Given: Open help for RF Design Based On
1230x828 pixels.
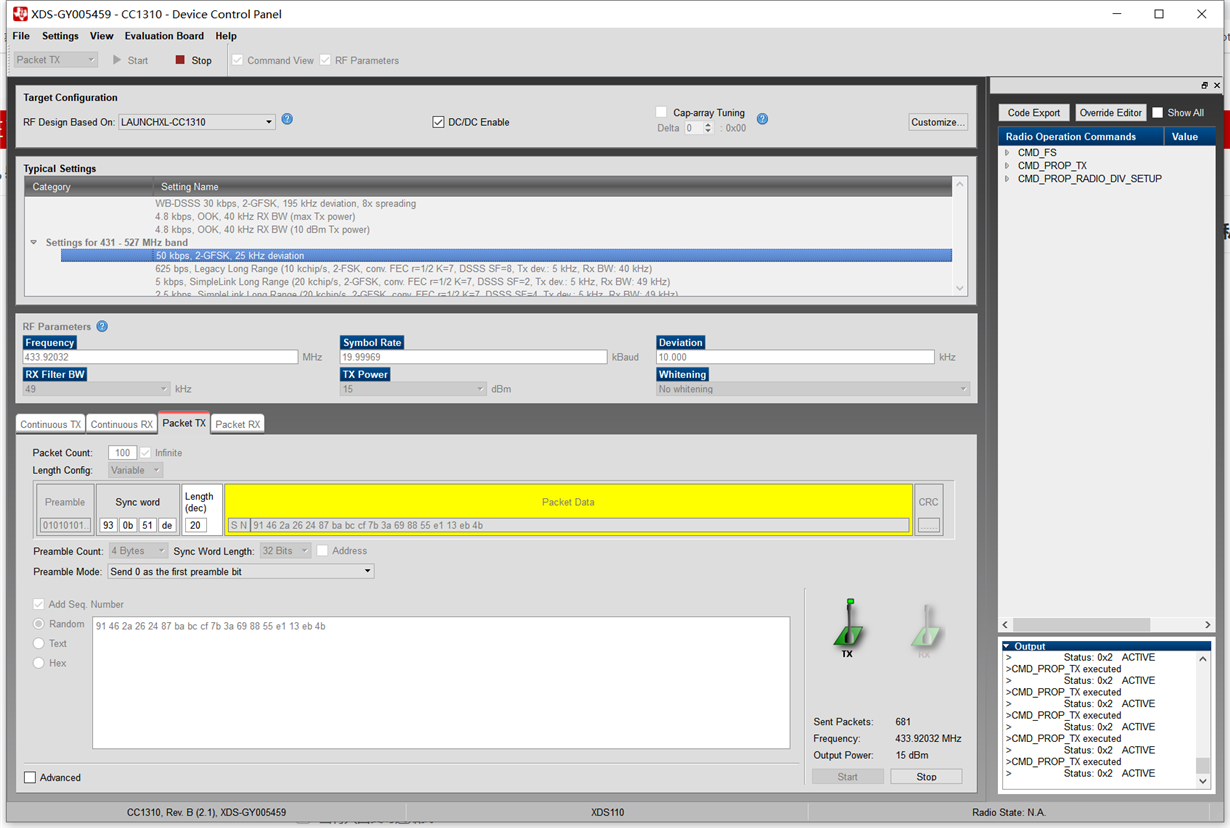Looking at the screenshot, I should point(287,119).
